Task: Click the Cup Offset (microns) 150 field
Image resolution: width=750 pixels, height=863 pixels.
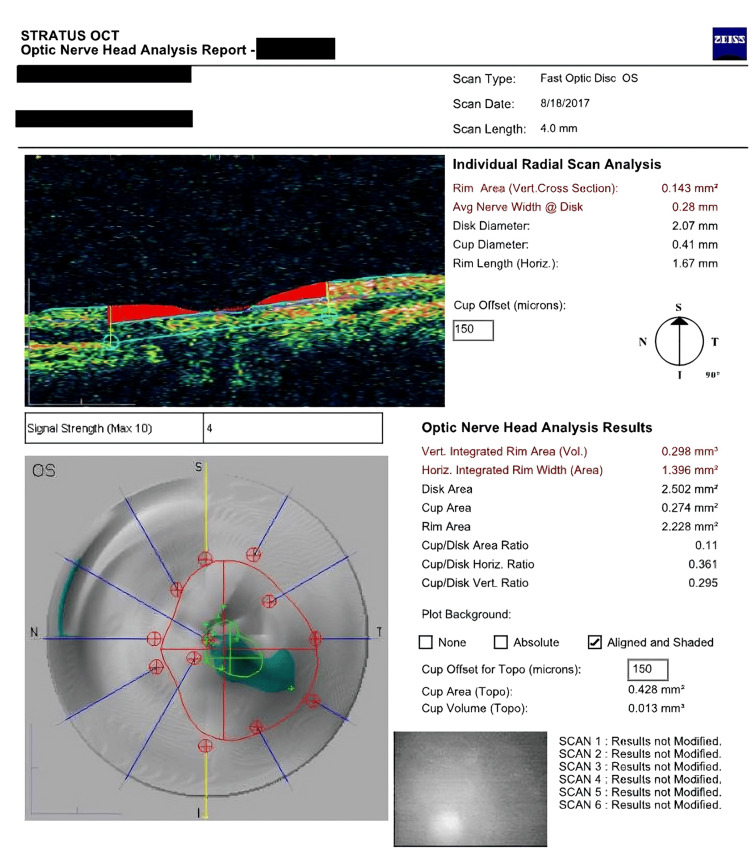Action: click(x=473, y=330)
